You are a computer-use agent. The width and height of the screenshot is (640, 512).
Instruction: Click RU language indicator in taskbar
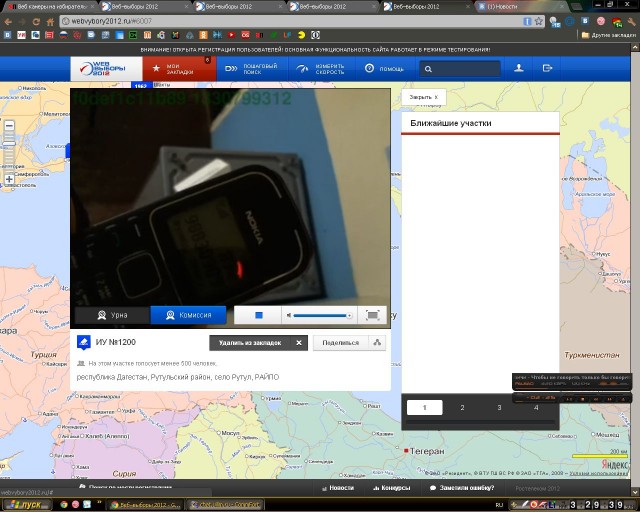[499, 505]
